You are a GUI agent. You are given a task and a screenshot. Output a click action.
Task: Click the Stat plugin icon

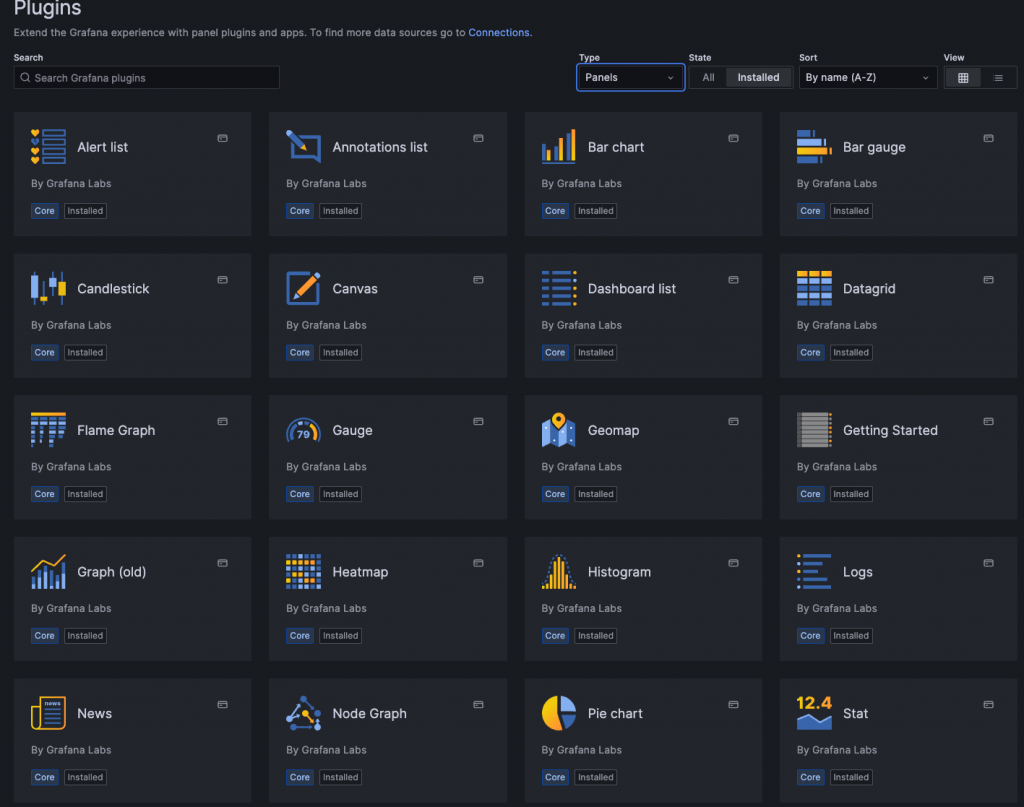pos(814,714)
